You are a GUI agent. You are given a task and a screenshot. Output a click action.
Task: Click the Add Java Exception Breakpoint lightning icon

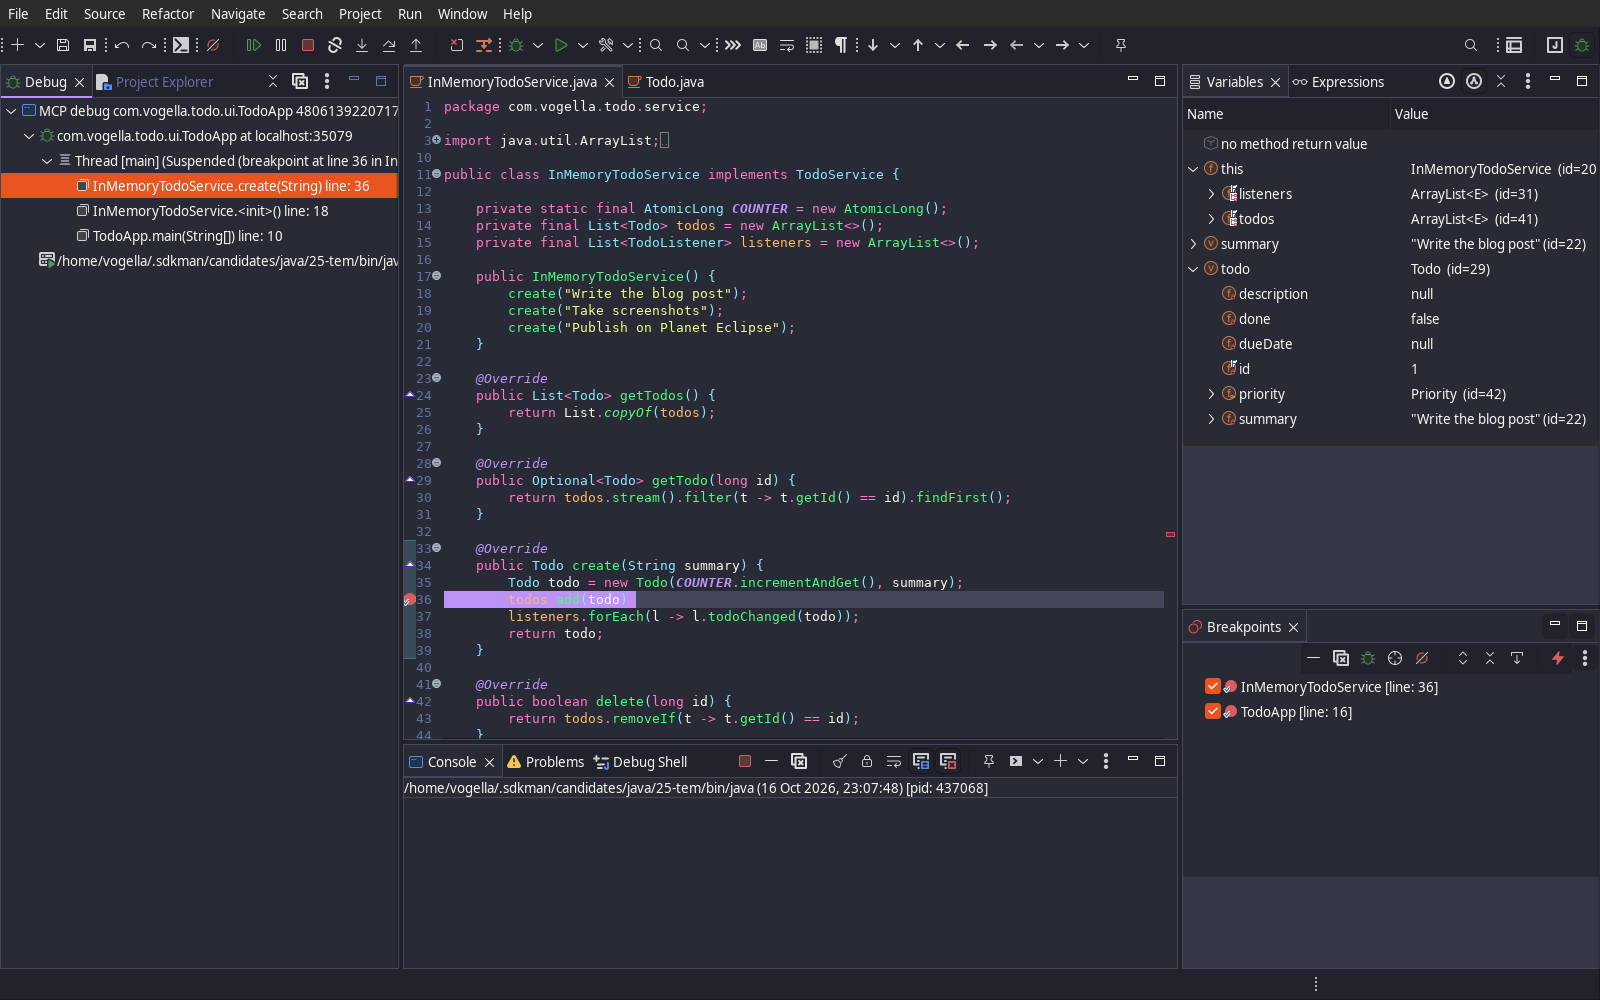(x=1557, y=658)
